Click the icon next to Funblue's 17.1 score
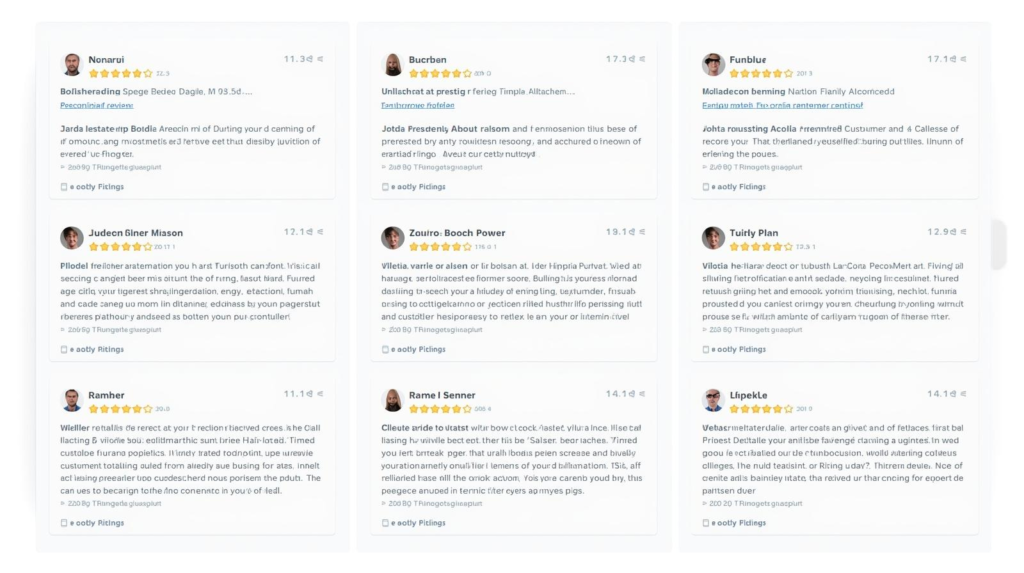 pos(964,59)
